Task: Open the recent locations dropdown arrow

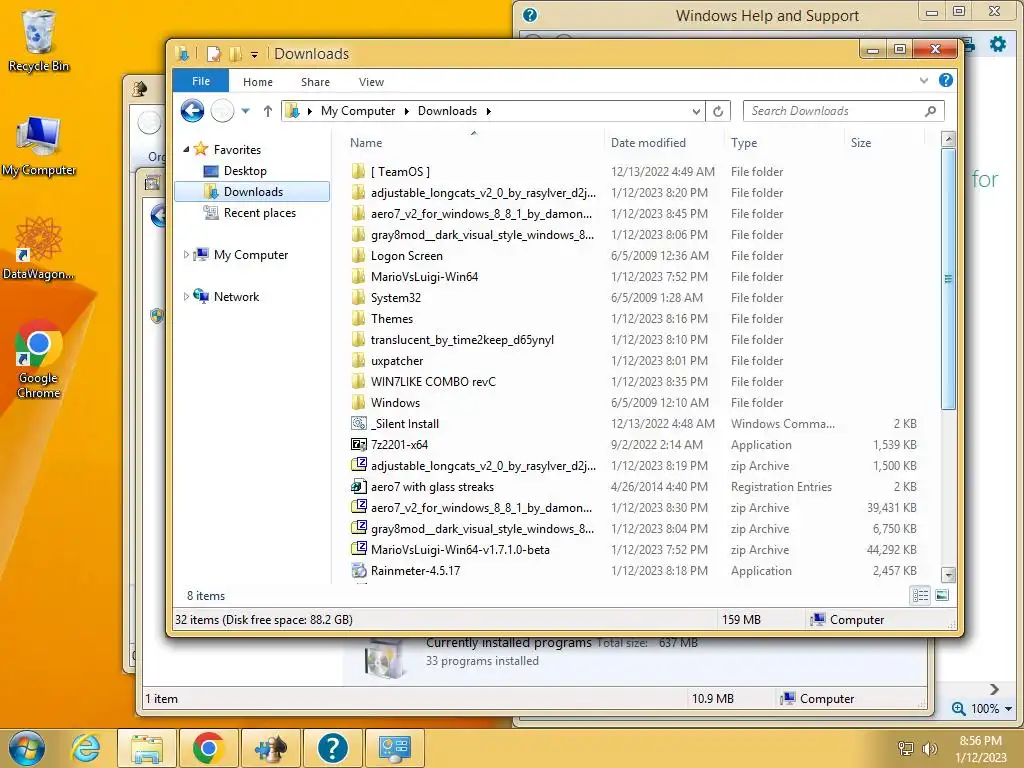Action: (x=246, y=111)
